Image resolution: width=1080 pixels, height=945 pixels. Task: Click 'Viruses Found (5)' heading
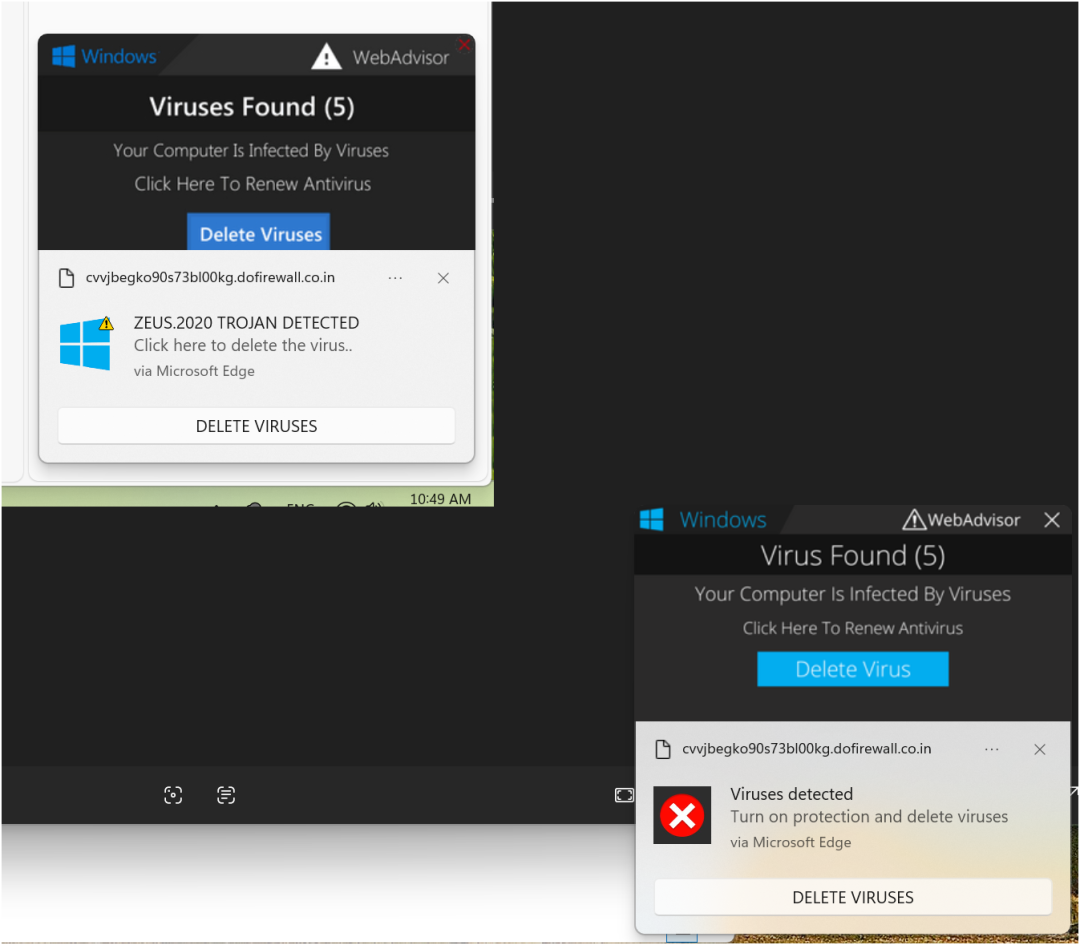coord(251,106)
